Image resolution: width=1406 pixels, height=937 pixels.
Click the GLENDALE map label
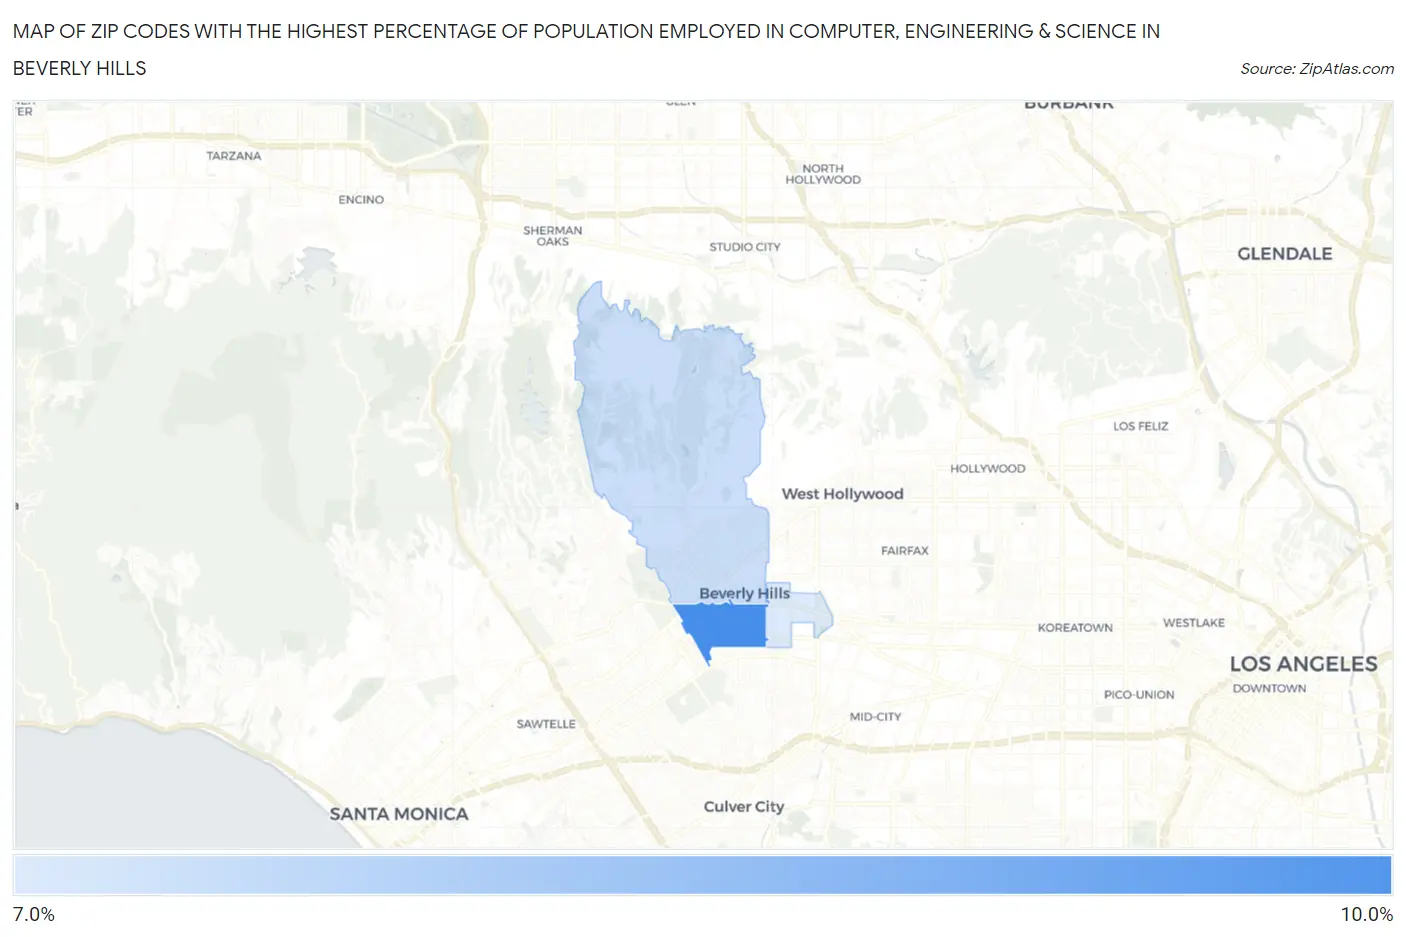coord(1285,254)
